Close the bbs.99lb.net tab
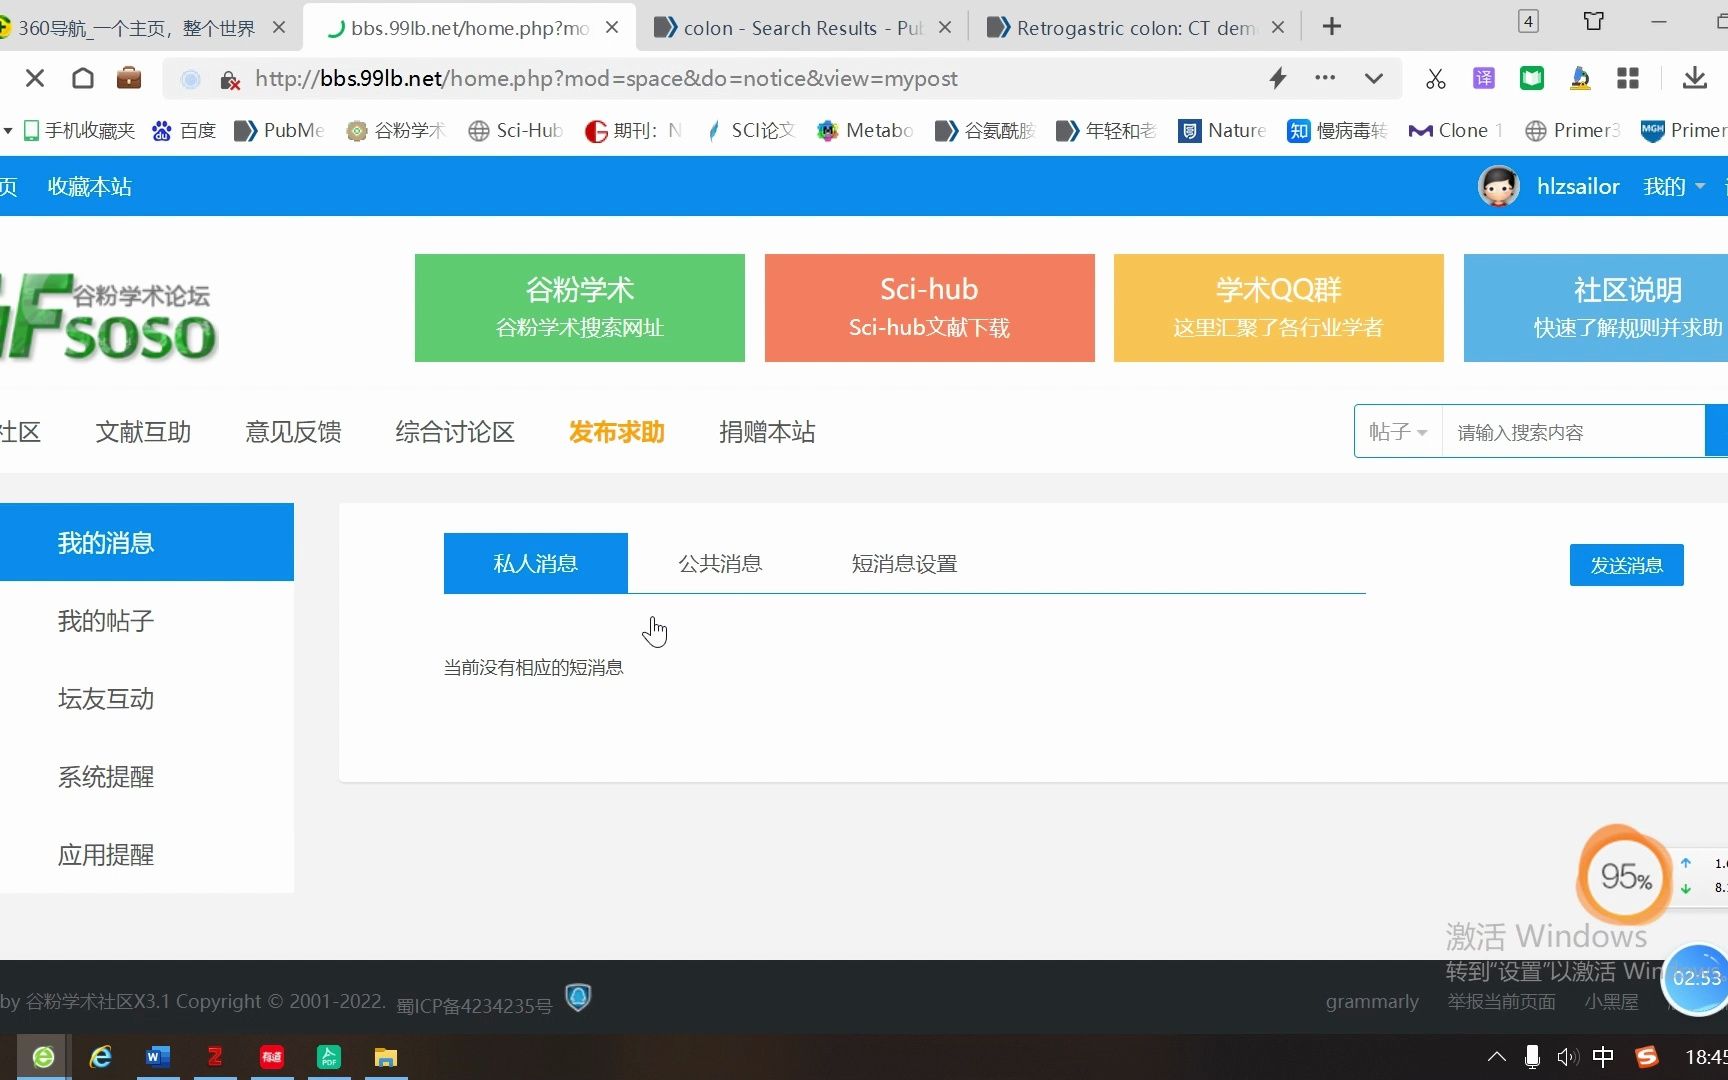The height and width of the screenshot is (1080, 1728). [612, 28]
